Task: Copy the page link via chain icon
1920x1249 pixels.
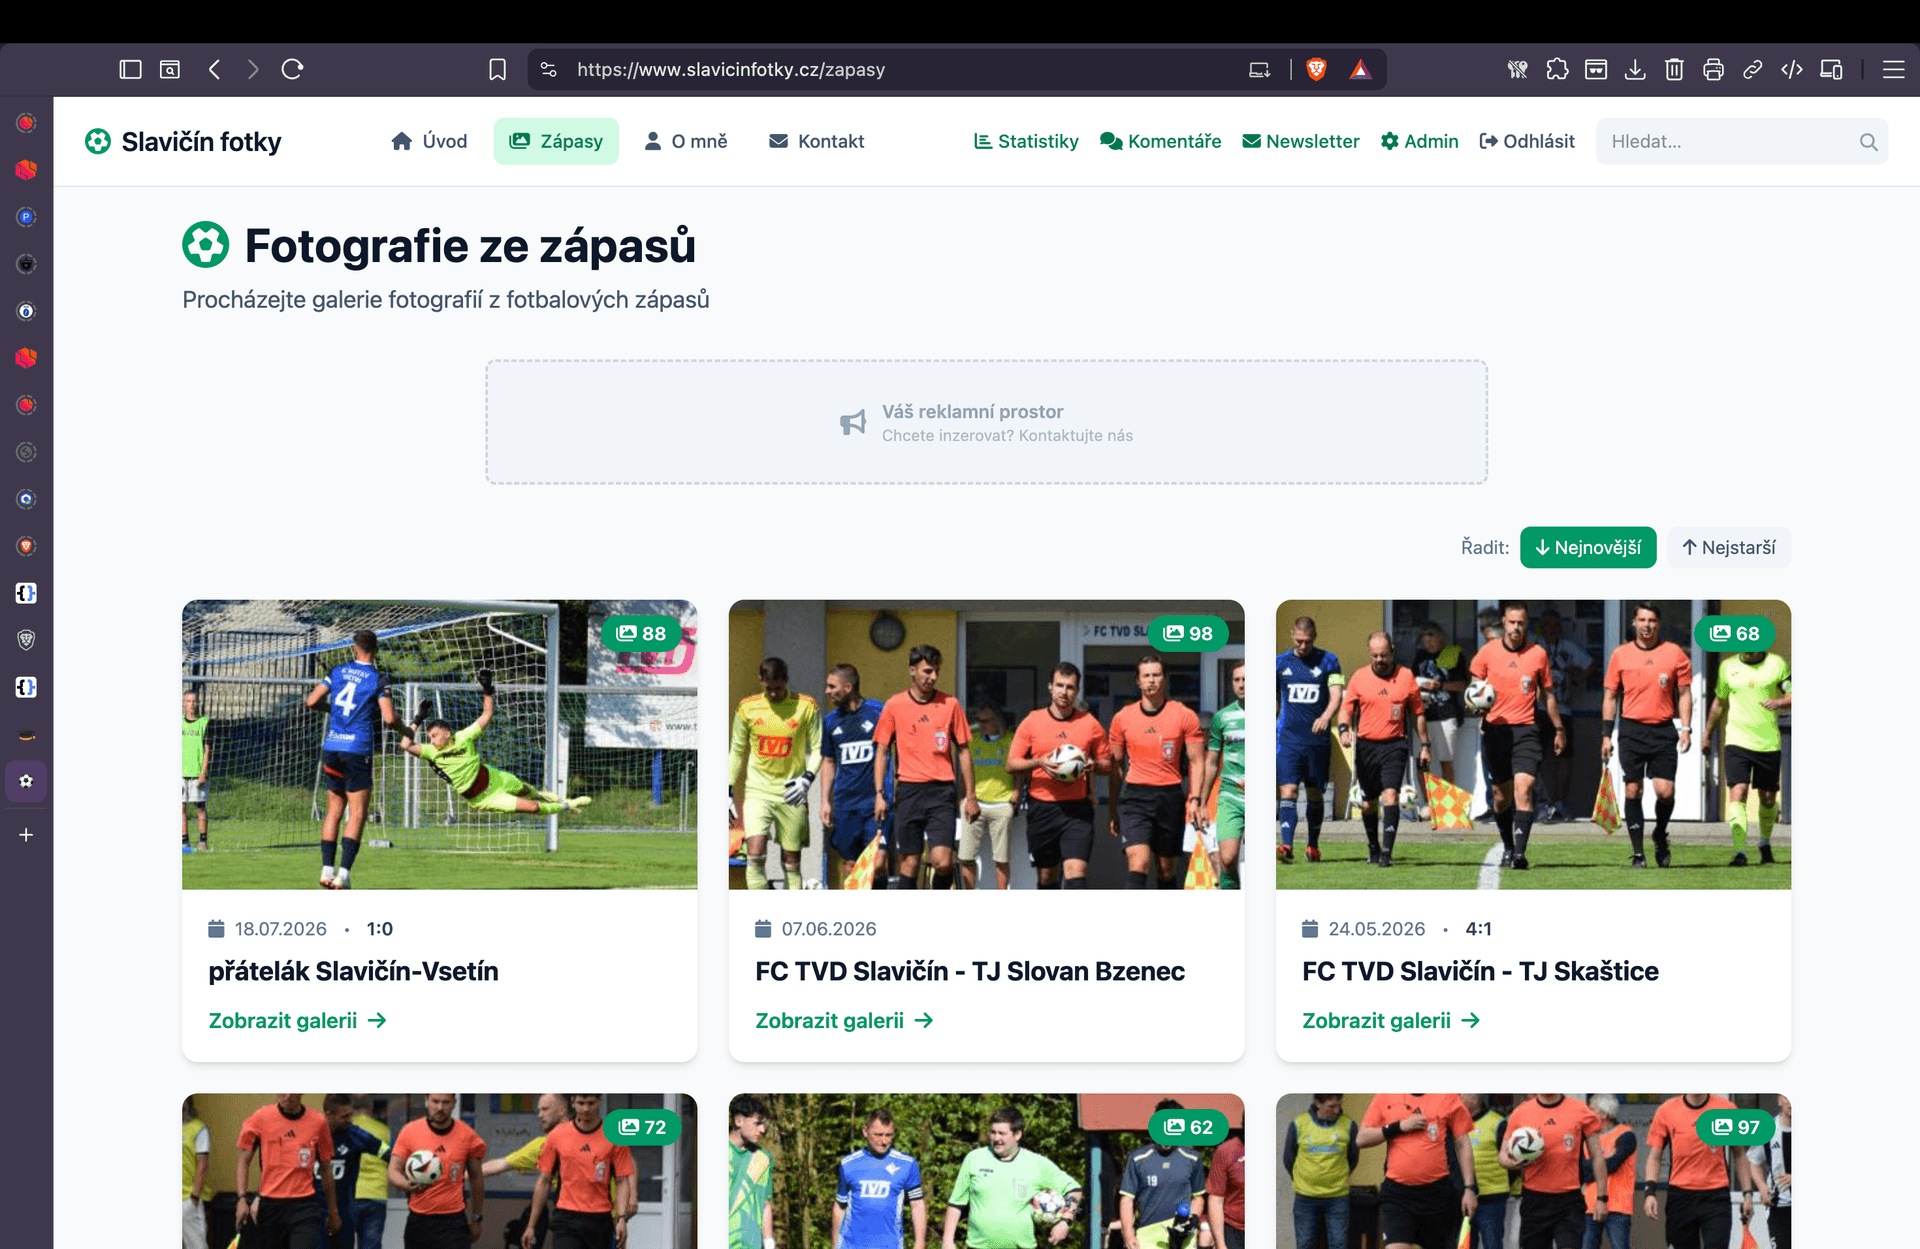Action: 1752,69
